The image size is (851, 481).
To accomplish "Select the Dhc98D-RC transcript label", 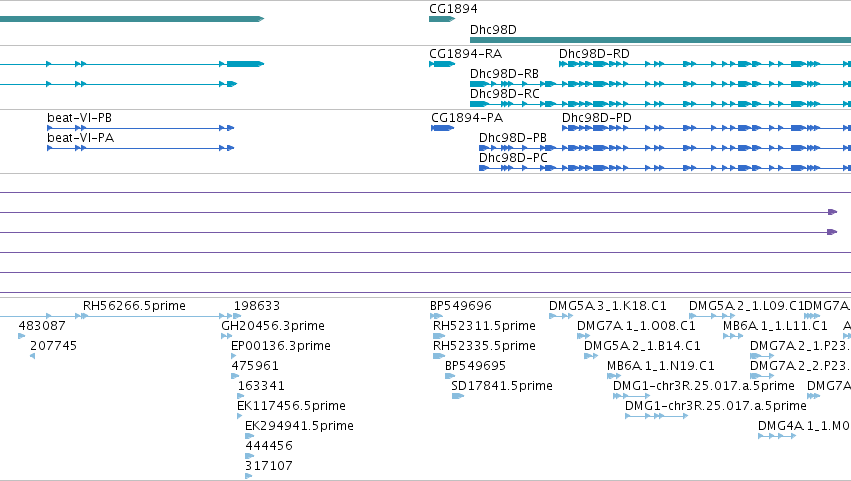I will pyautogui.click(x=505, y=94).
